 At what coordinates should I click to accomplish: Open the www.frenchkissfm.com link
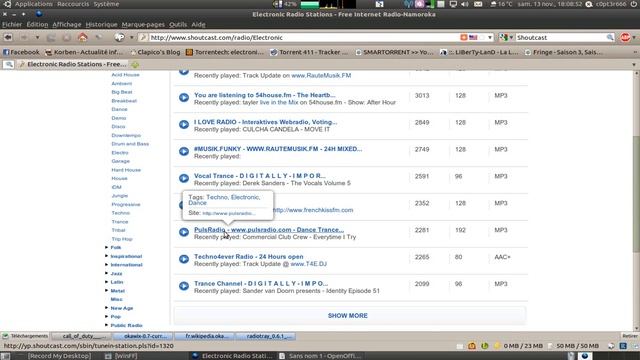313,210
